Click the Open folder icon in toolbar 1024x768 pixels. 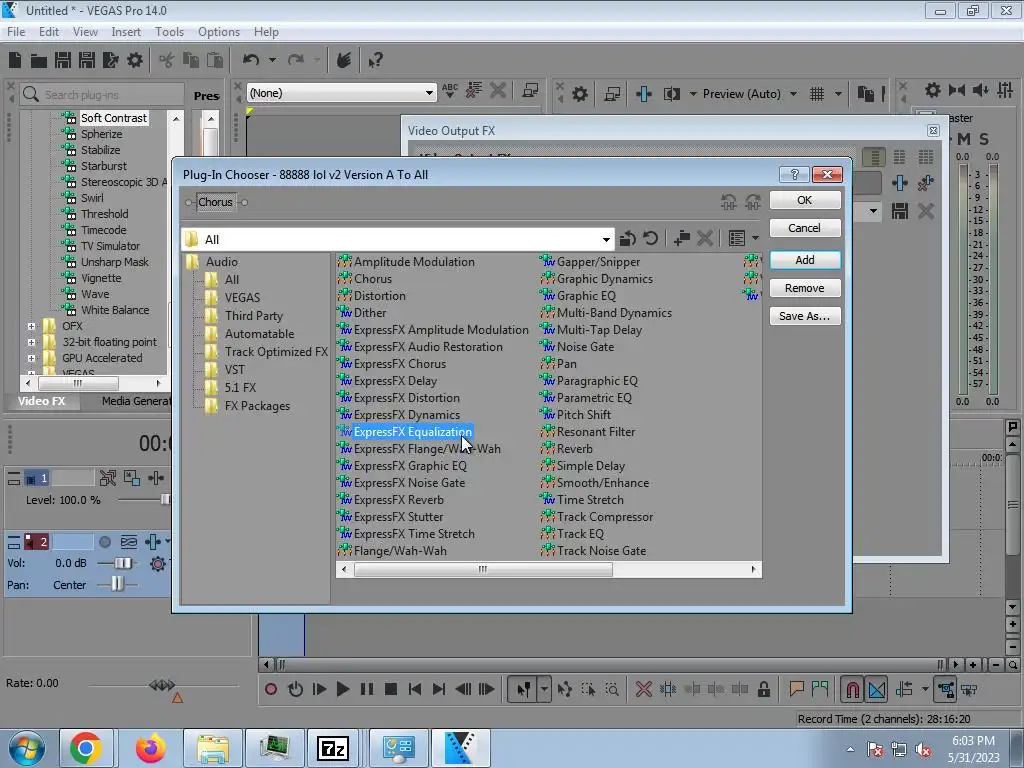39,61
